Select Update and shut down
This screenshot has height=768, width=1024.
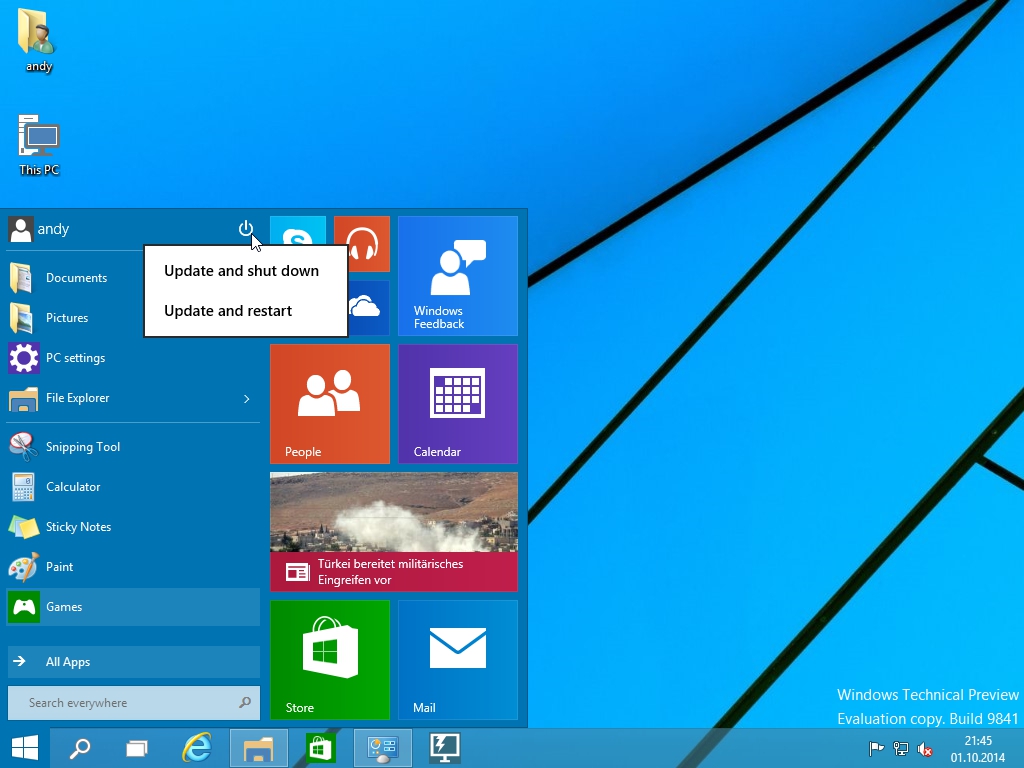click(x=242, y=271)
